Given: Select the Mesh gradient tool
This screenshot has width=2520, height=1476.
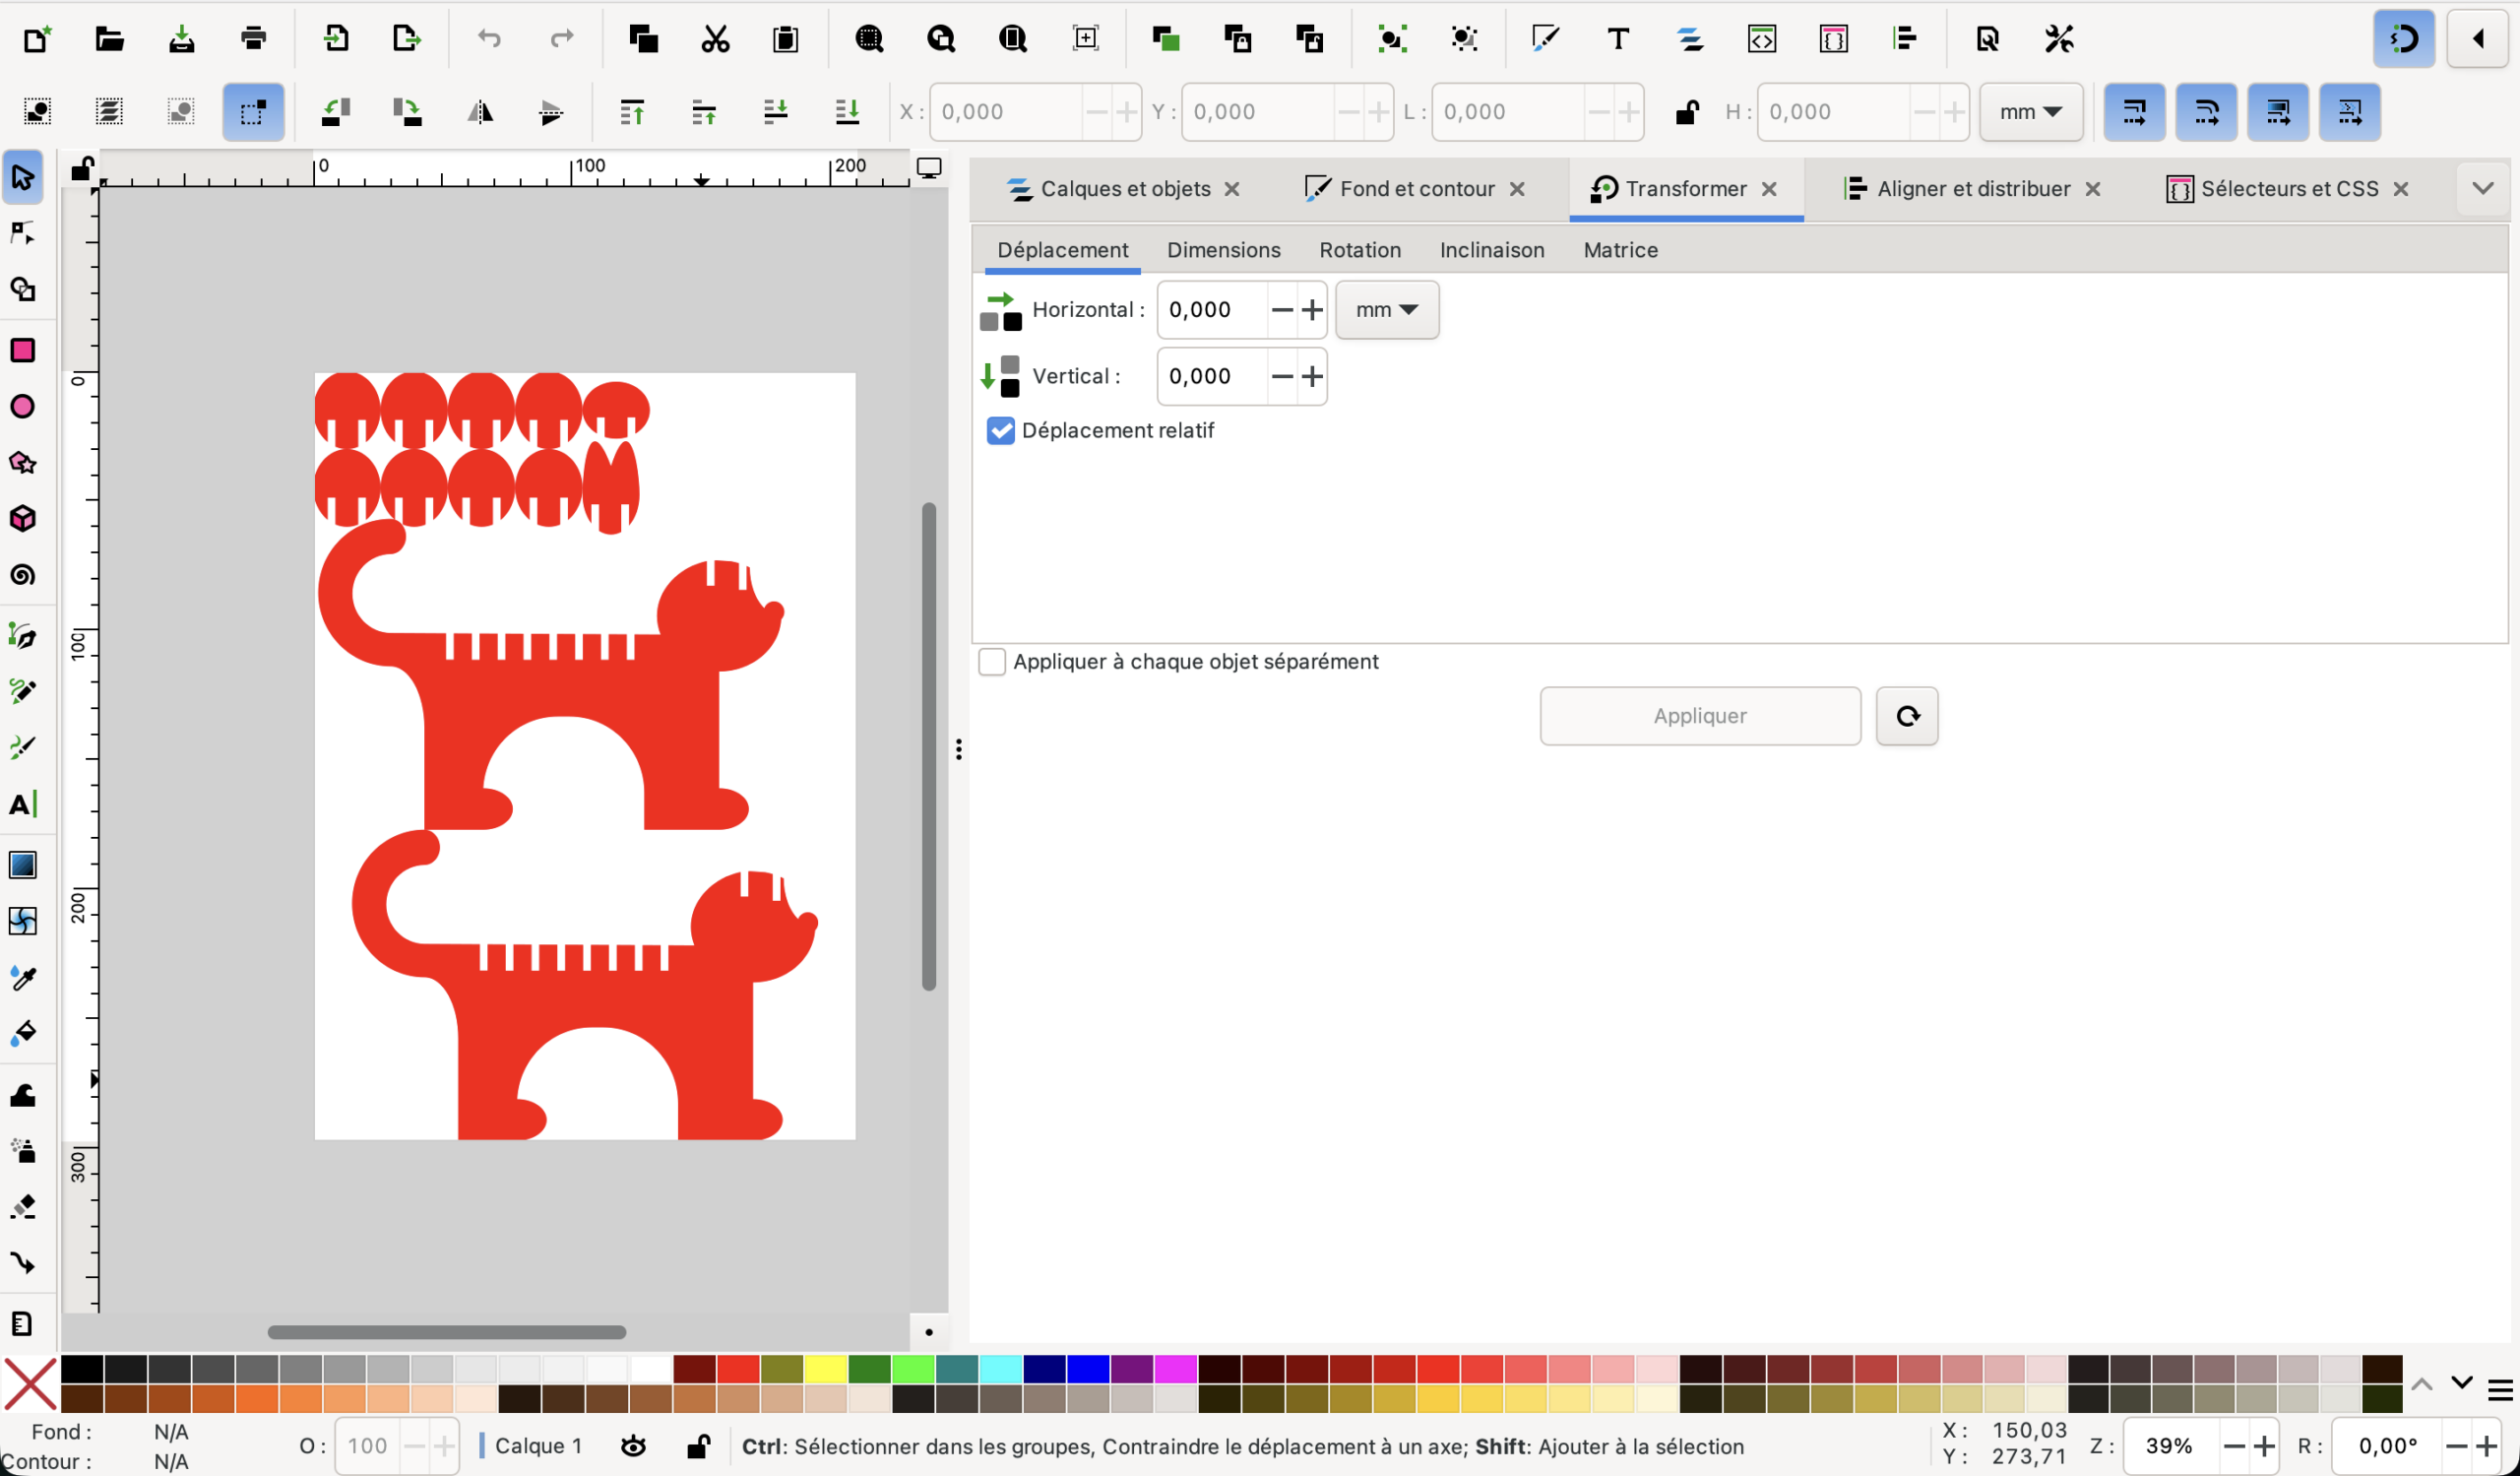Looking at the screenshot, I should click(x=22, y=921).
